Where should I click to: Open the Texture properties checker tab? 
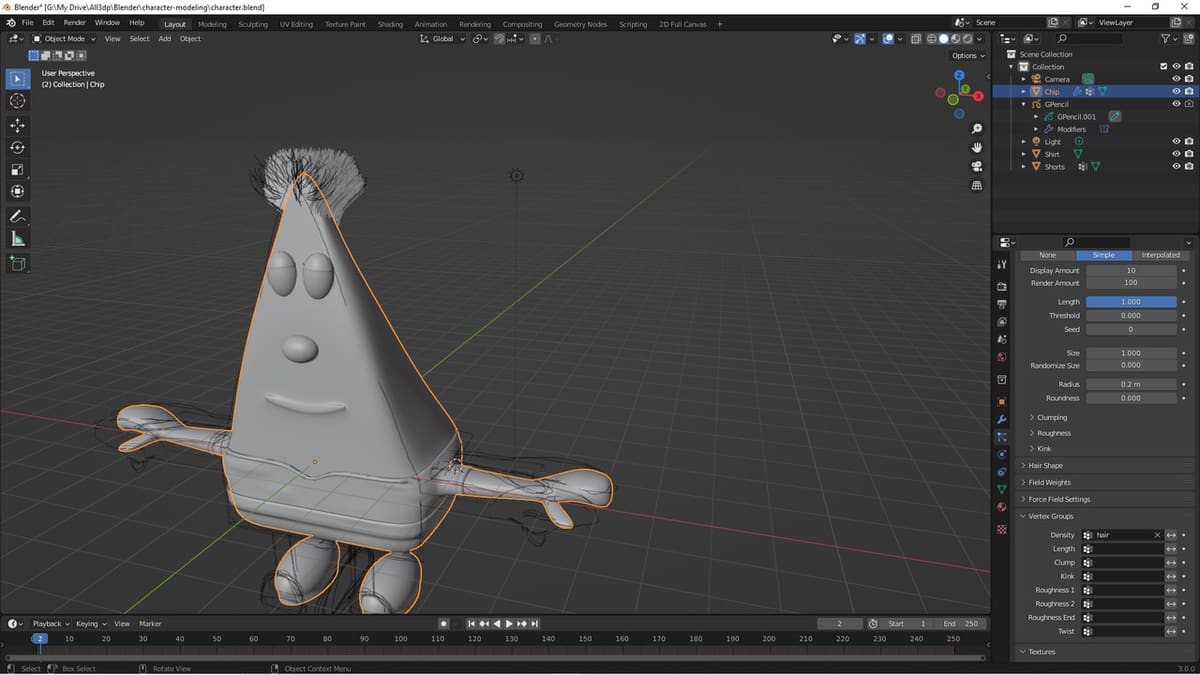click(x=1002, y=529)
